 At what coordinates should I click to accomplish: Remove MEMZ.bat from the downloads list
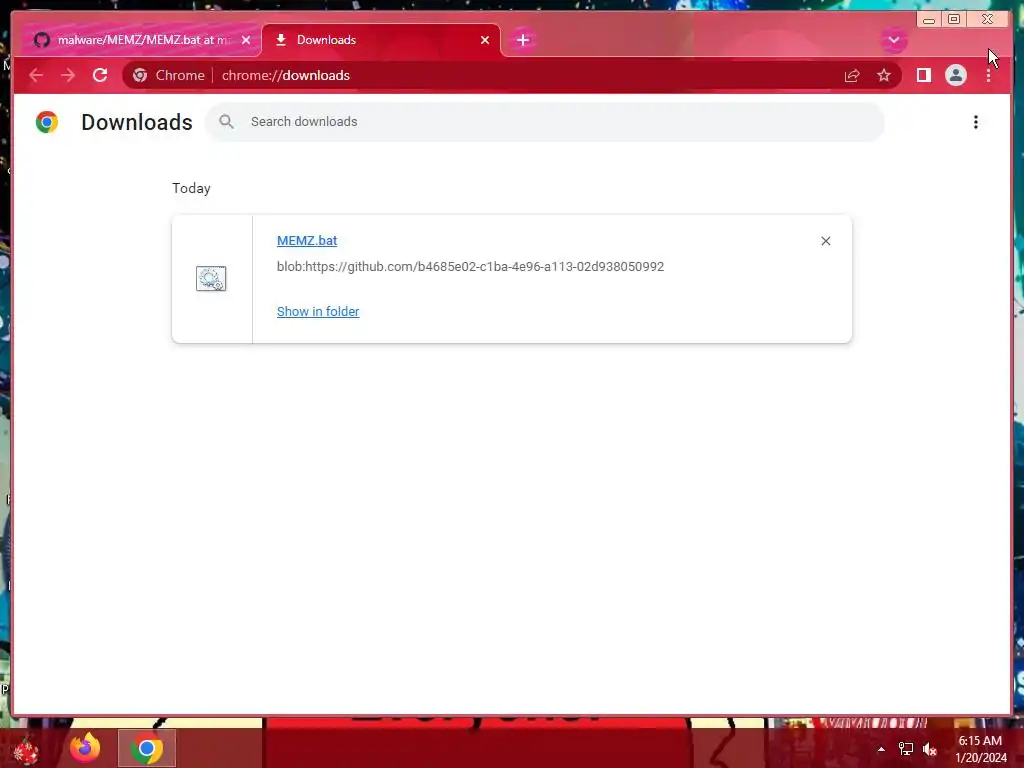pyautogui.click(x=825, y=241)
